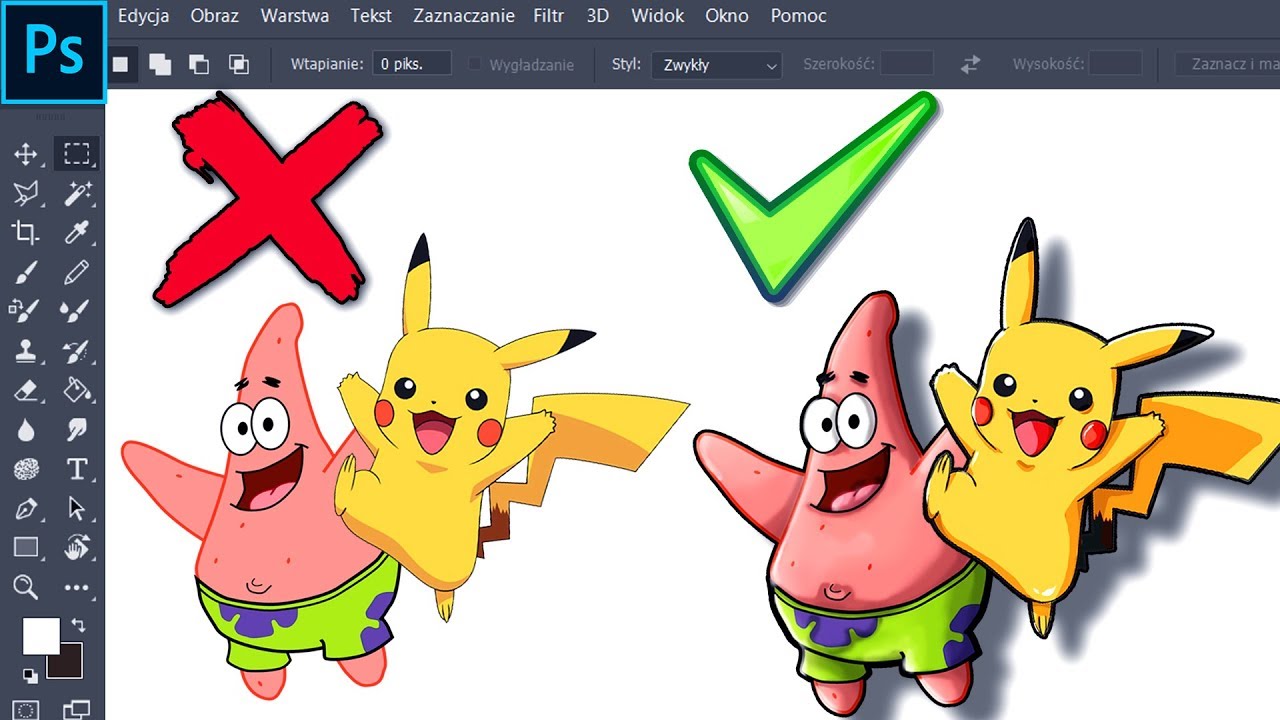The width and height of the screenshot is (1280, 720).
Task: Open the Styl dropdown set to Zwykły
Action: coord(716,65)
